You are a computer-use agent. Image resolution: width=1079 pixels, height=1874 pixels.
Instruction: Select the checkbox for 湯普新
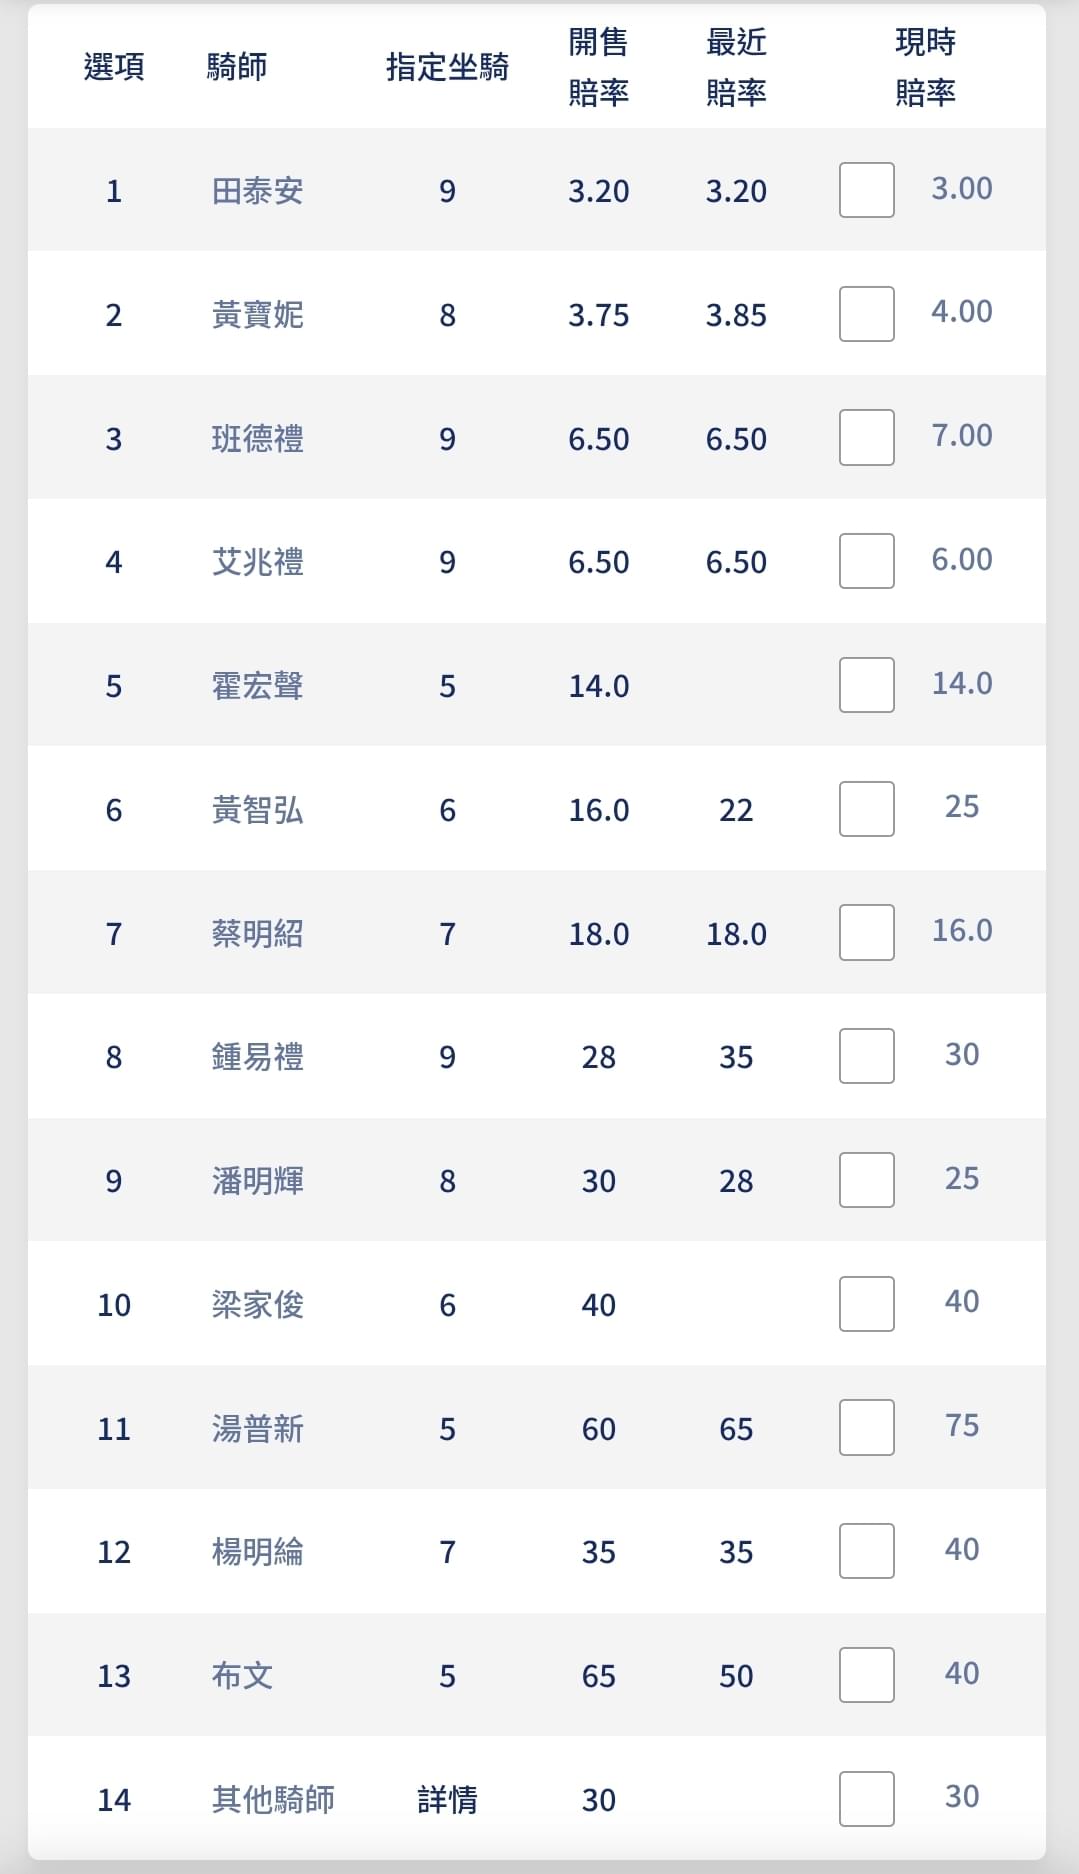[x=866, y=1427]
